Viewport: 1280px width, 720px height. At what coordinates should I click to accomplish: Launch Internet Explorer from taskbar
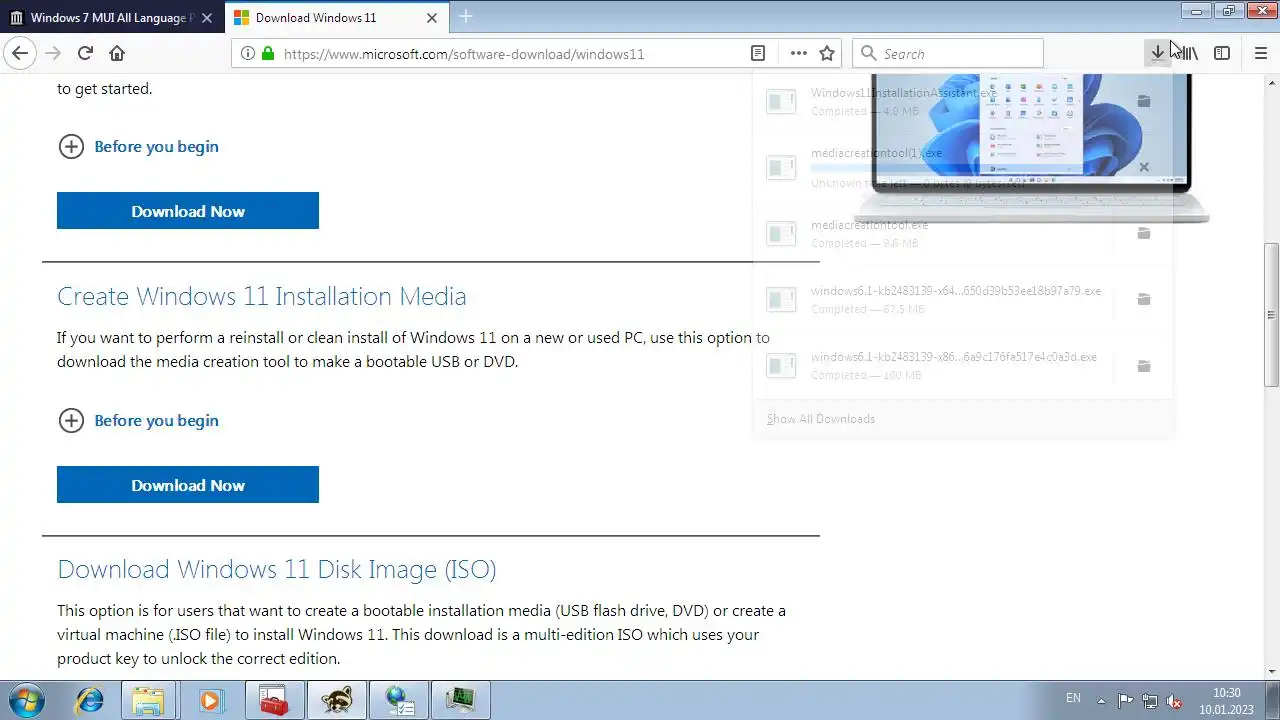point(89,700)
